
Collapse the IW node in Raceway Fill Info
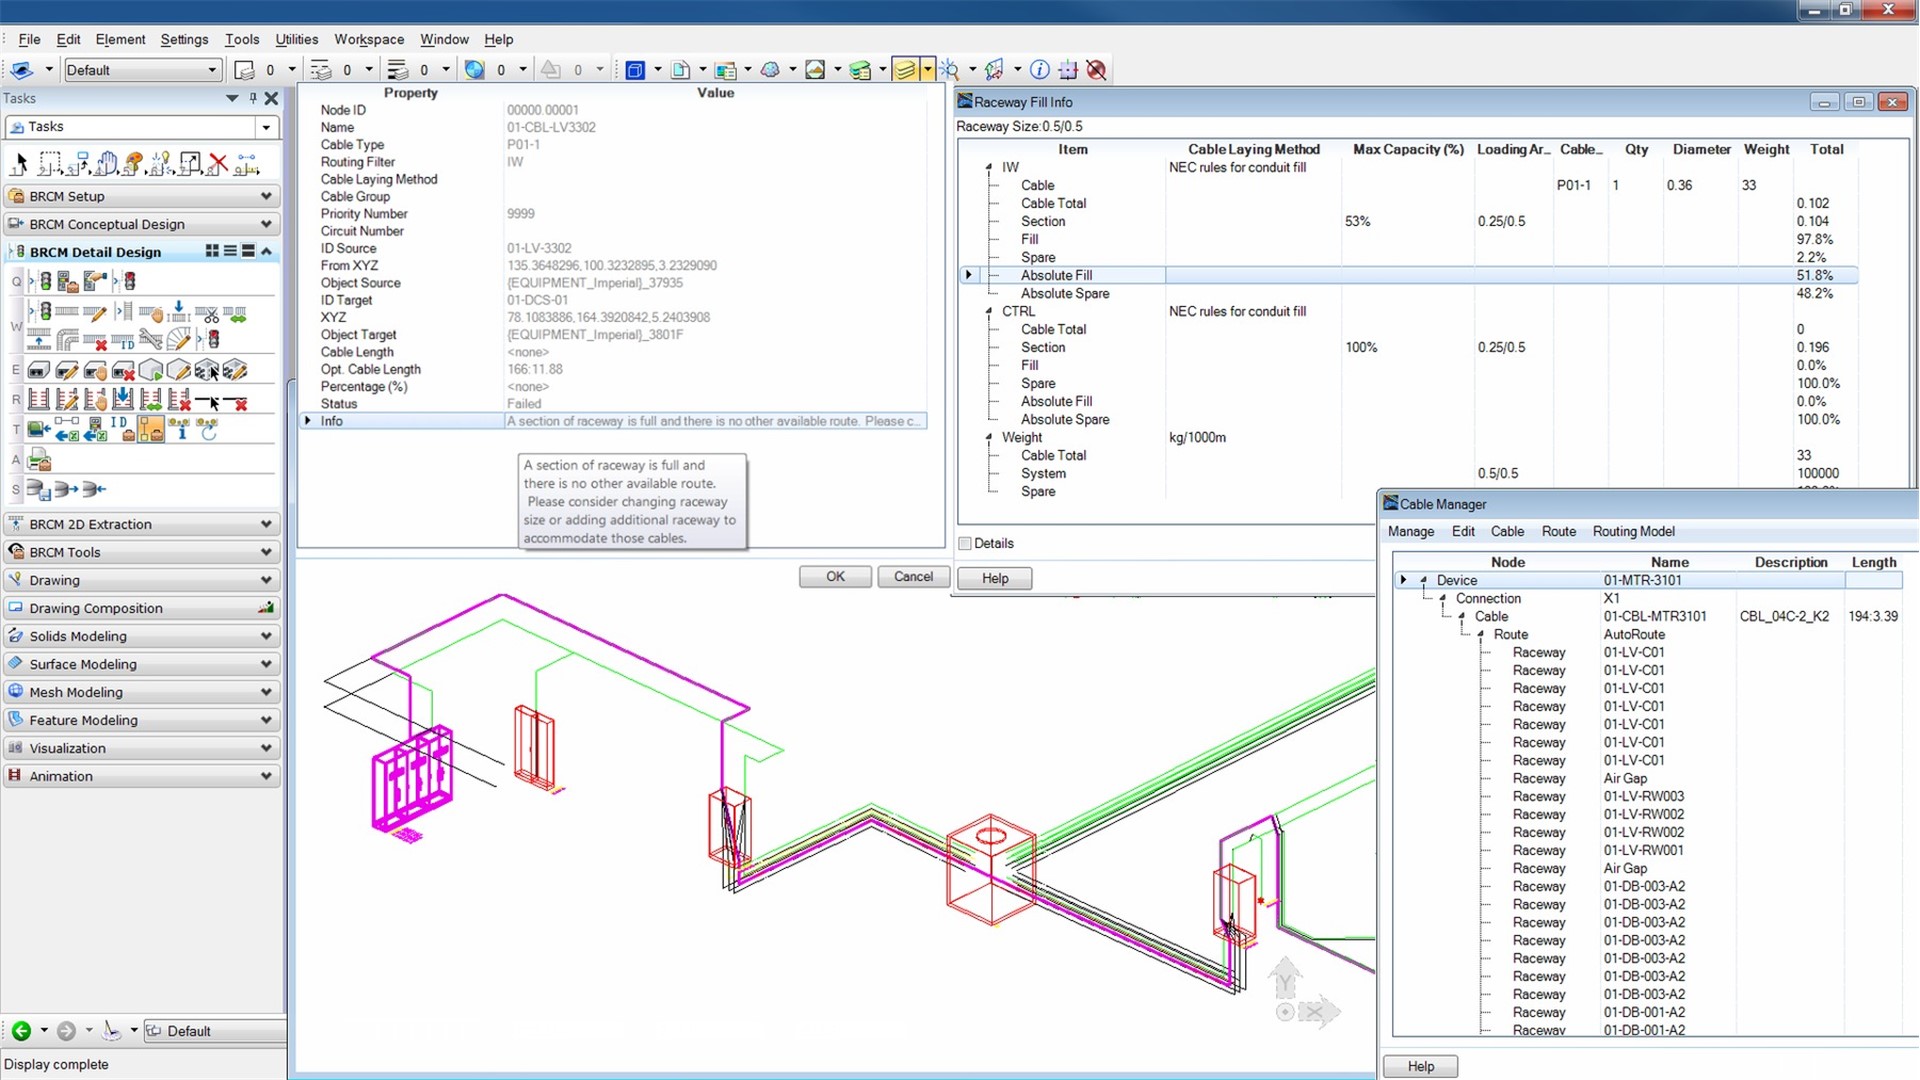pos(989,167)
